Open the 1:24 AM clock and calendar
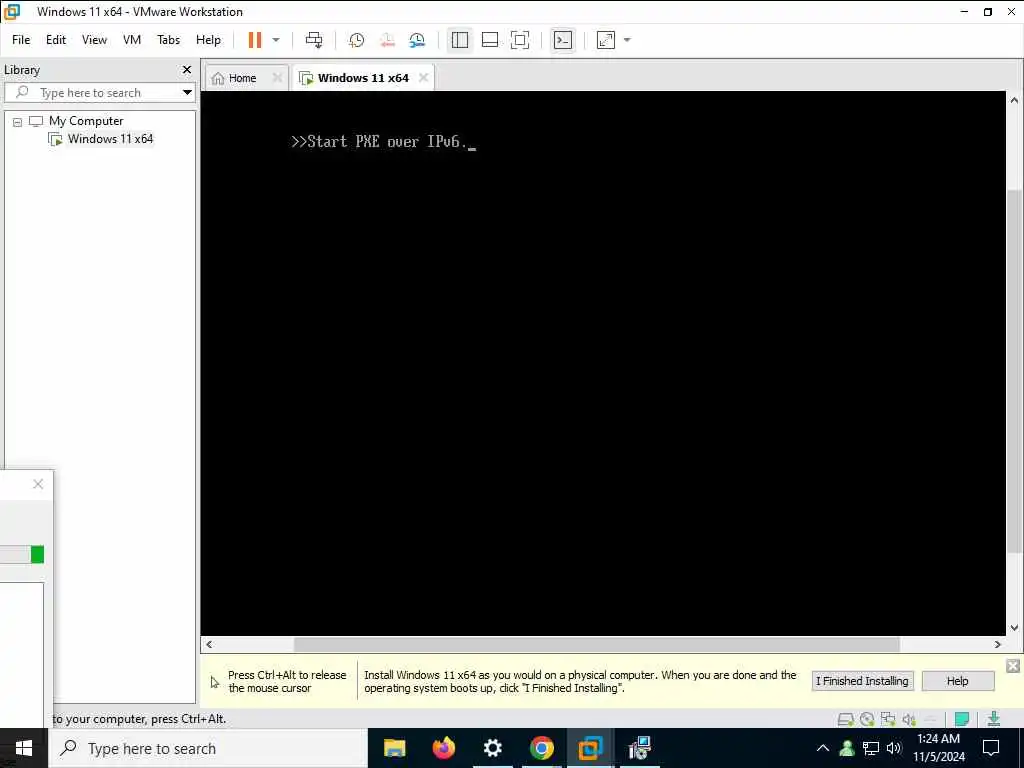Image resolution: width=1024 pixels, height=768 pixels. coord(938,748)
